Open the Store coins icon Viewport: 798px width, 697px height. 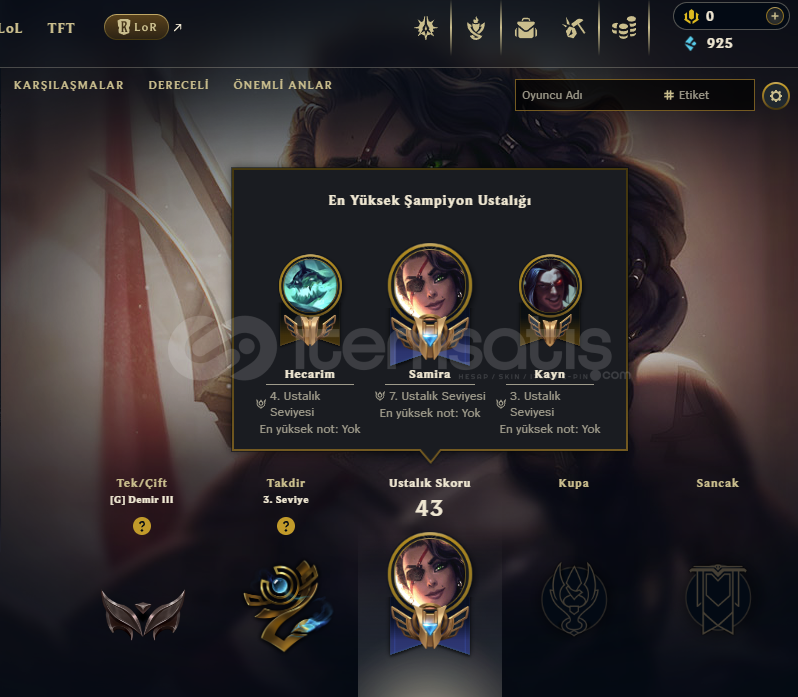(624, 28)
